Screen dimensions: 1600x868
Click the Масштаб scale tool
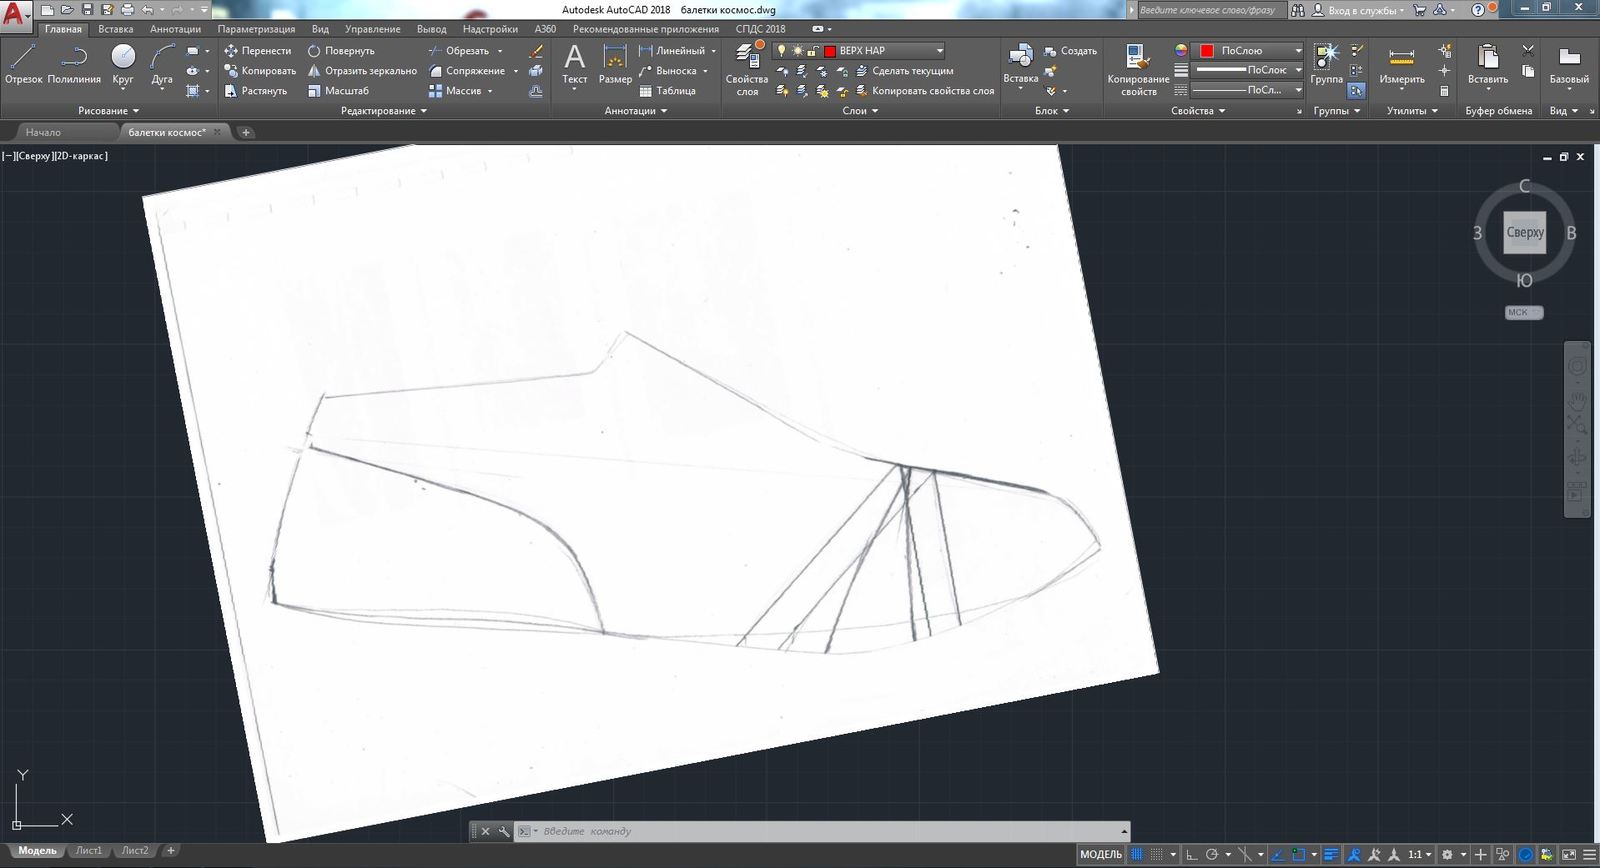pyautogui.click(x=338, y=91)
